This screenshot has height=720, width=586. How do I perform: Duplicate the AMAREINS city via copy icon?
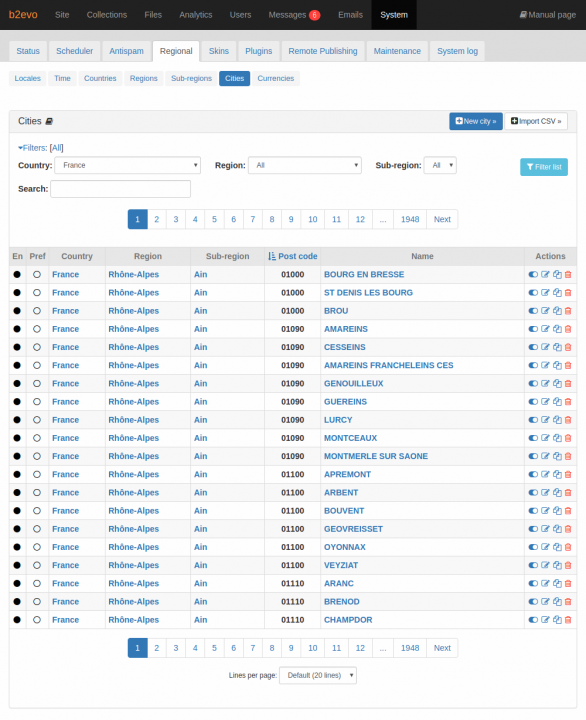point(557,329)
